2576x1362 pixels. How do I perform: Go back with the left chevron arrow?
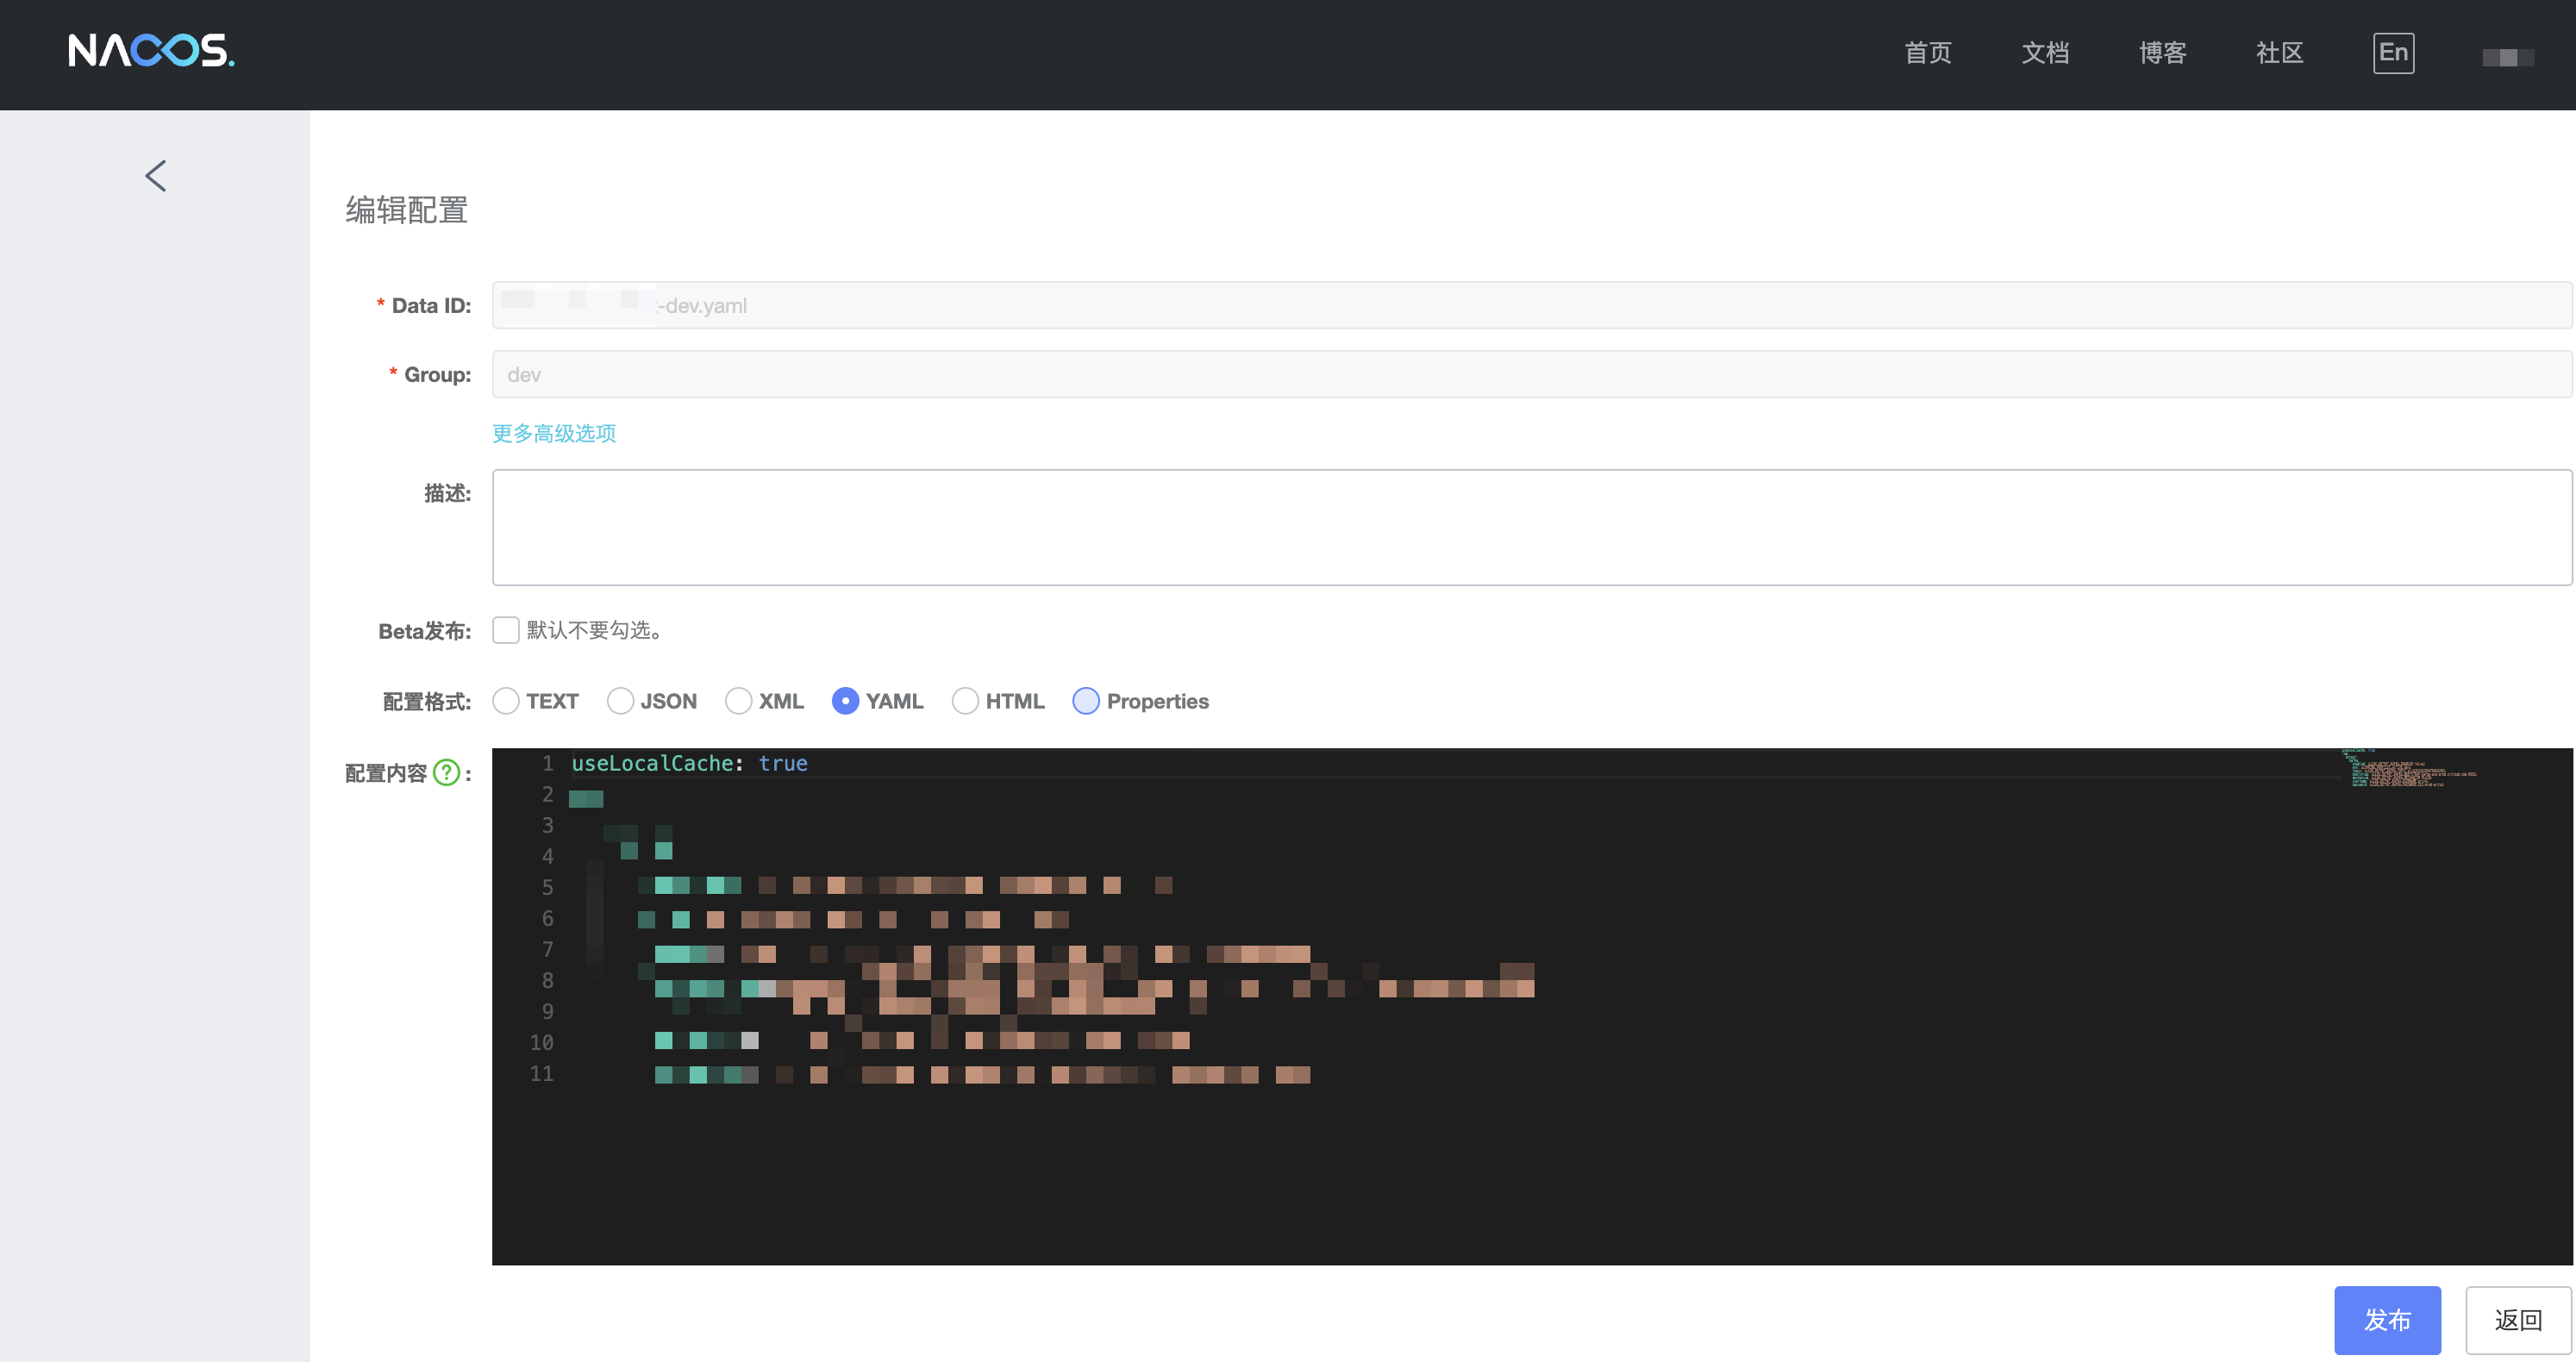[x=155, y=176]
